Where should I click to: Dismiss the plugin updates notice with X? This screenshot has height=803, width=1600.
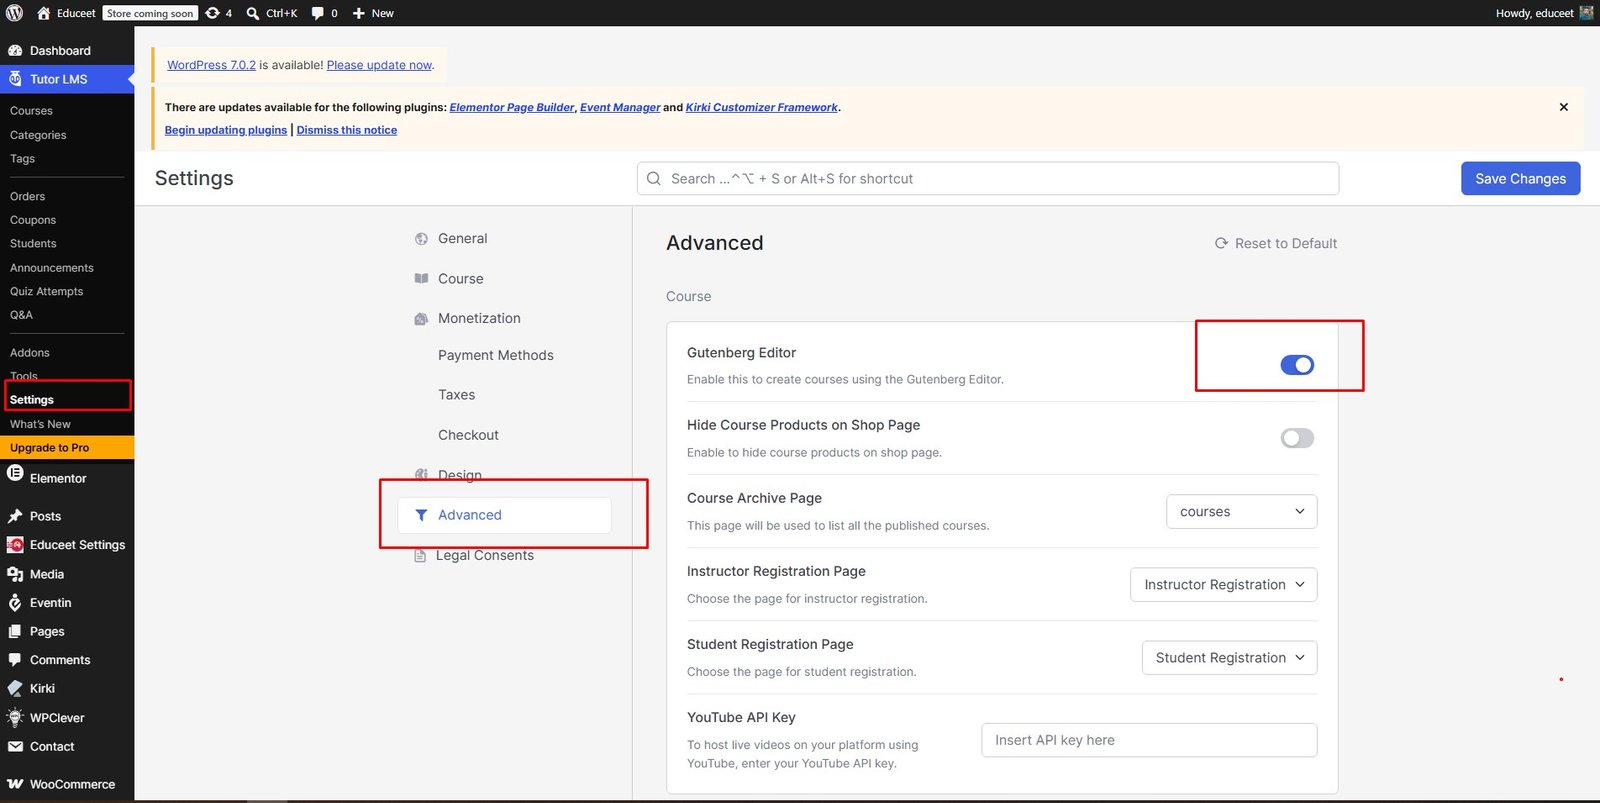(1564, 107)
